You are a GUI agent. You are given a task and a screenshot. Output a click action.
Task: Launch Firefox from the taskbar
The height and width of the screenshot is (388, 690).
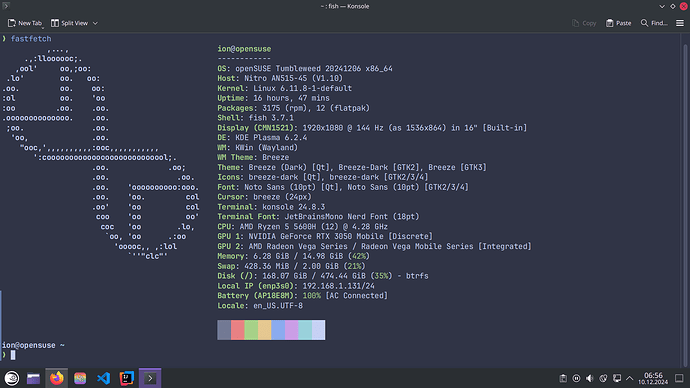[57, 378]
